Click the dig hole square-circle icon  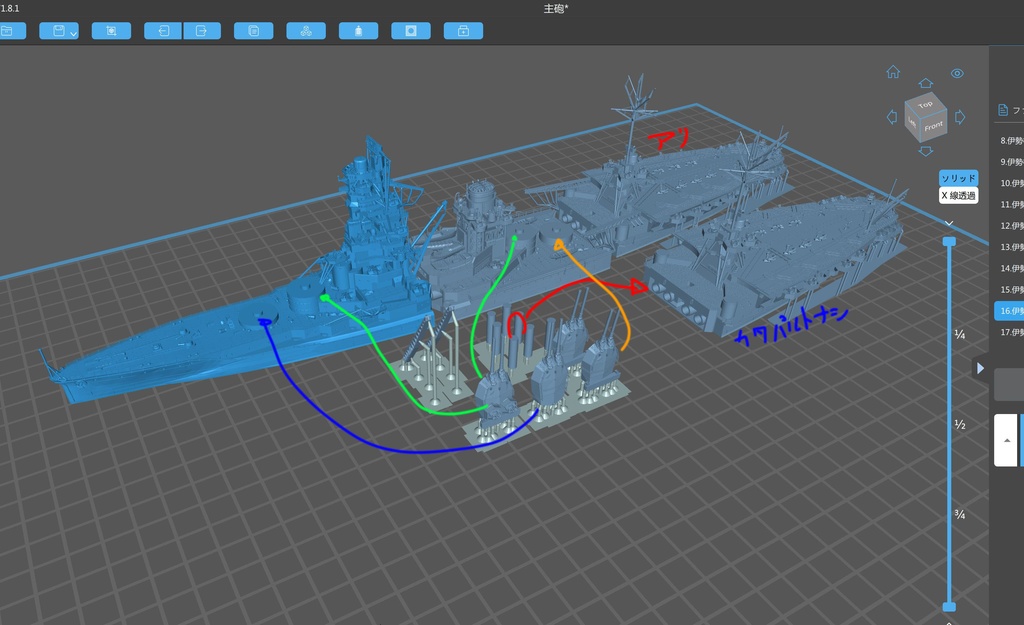(x=411, y=31)
